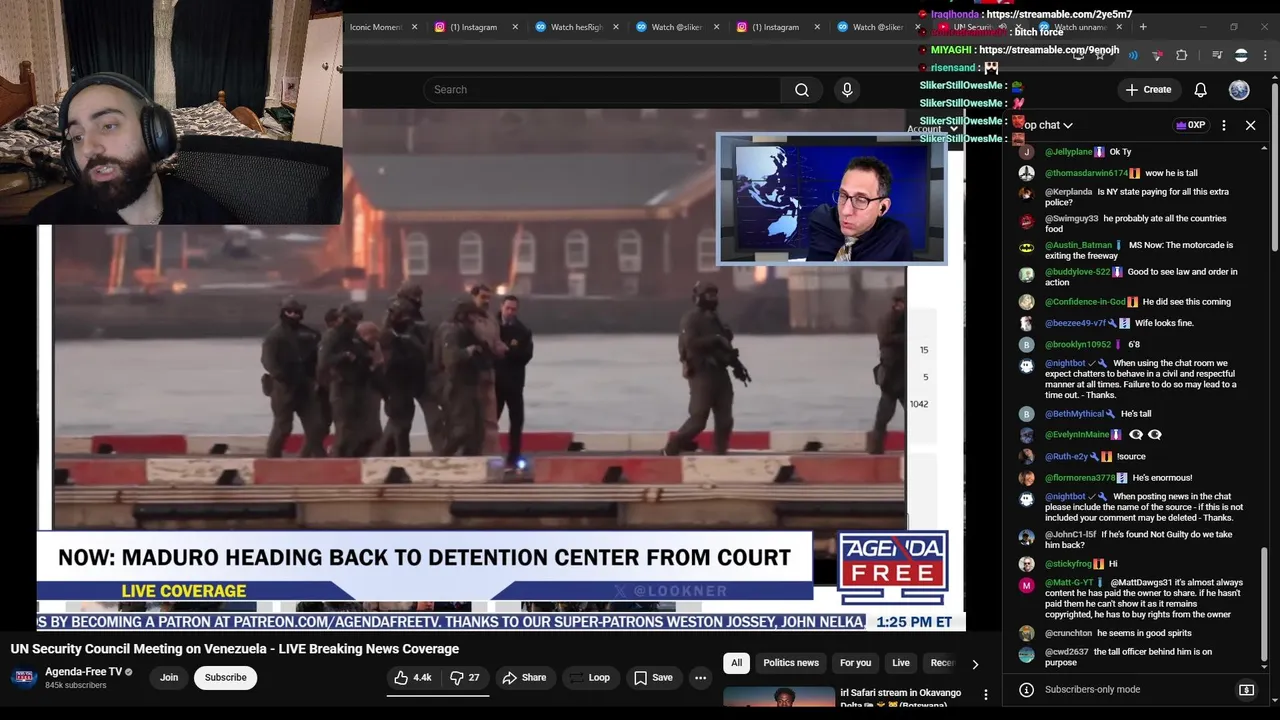
Task: Select the partially visible Recently uploaded chip
Action: (x=941, y=663)
